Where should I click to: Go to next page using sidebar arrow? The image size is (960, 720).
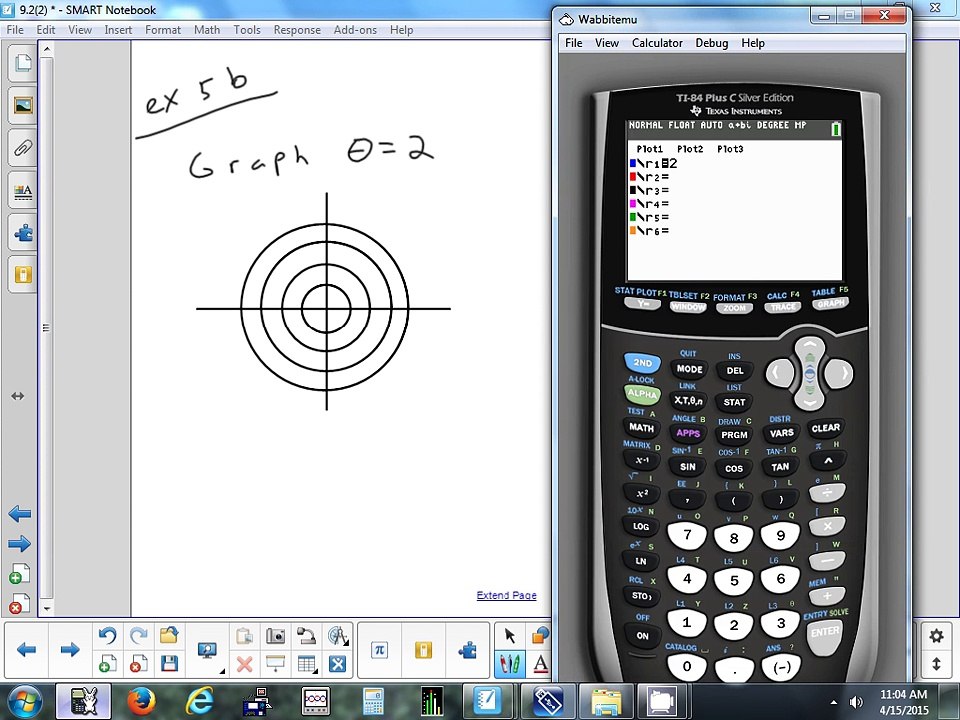pos(20,543)
